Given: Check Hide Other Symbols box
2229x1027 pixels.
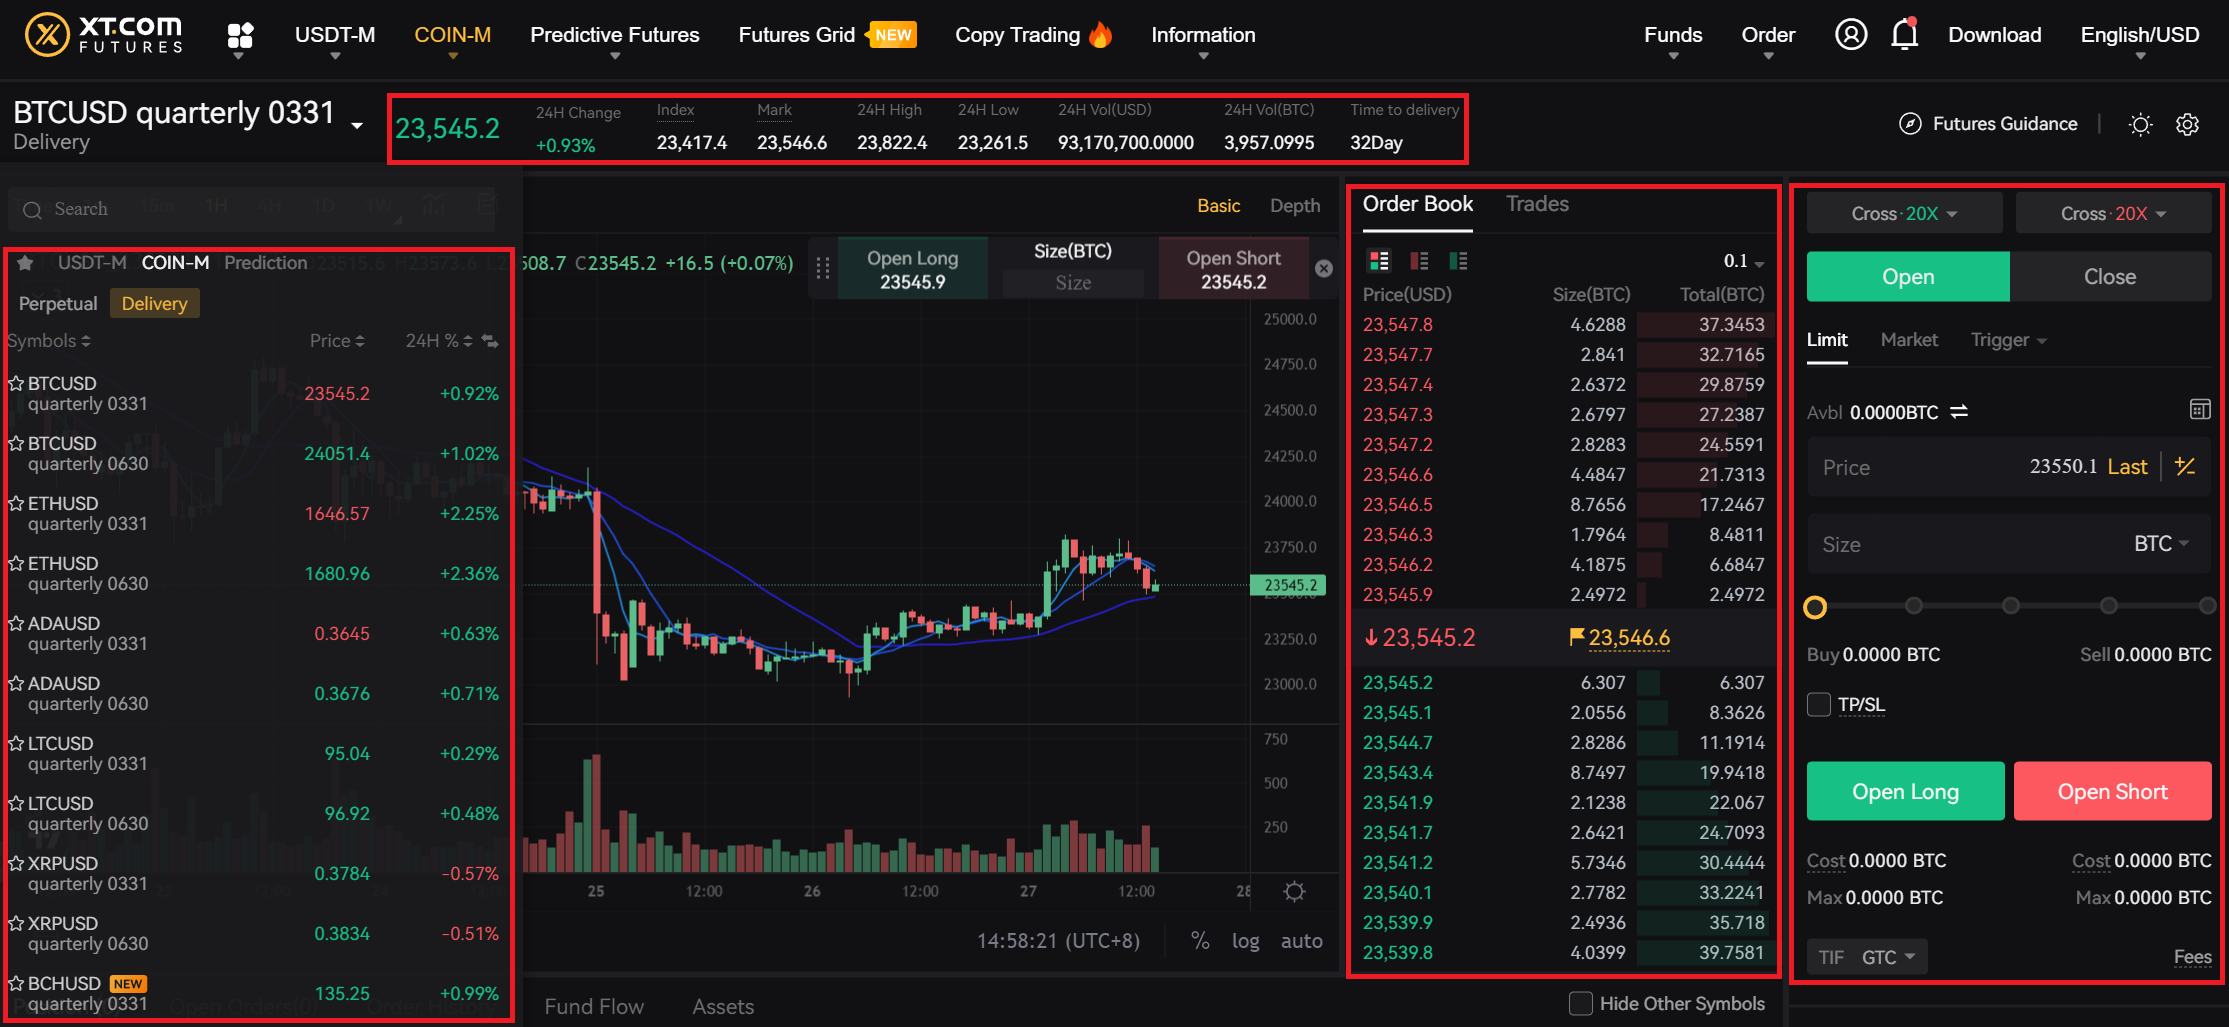Looking at the screenshot, I should (x=1581, y=1003).
